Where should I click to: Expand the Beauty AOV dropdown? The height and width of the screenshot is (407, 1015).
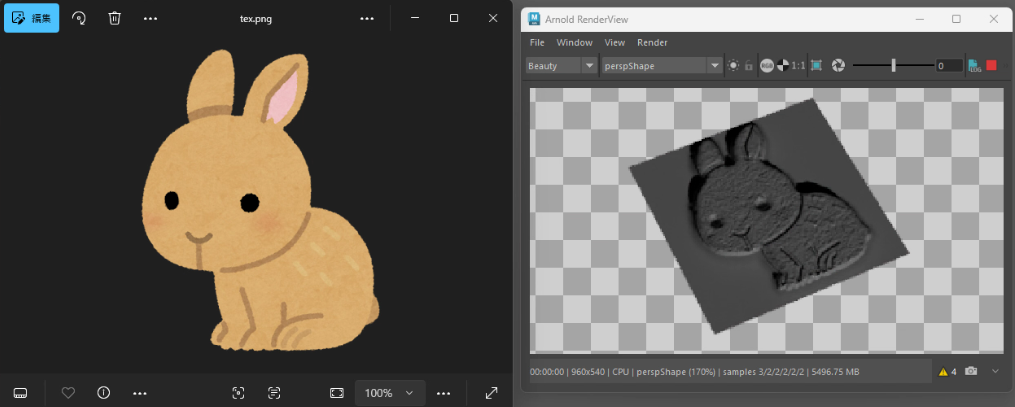(561, 65)
